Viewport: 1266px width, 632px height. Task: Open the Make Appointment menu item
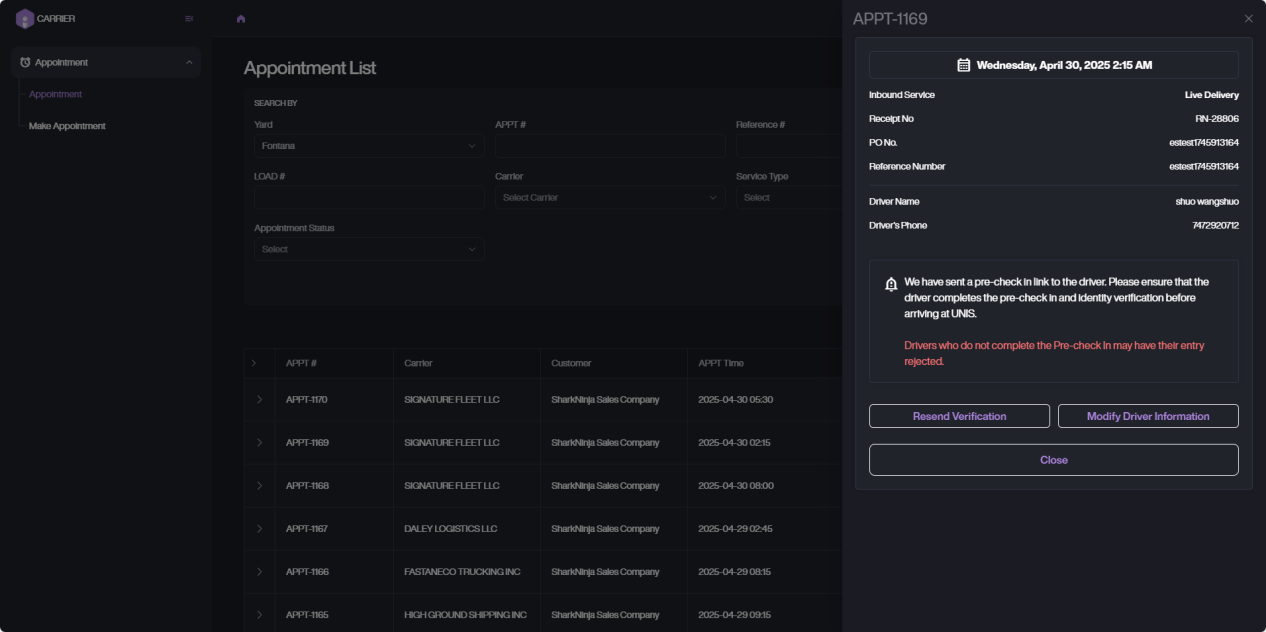coord(67,126)
